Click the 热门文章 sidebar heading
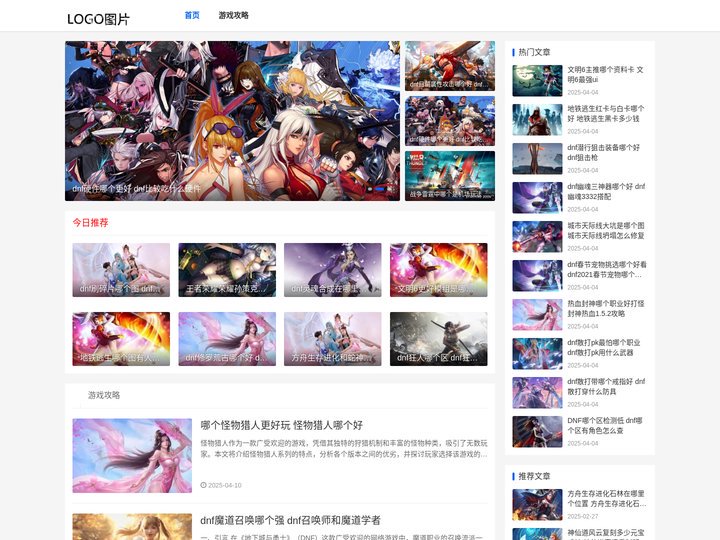720x540 pixels. point(534,52)
